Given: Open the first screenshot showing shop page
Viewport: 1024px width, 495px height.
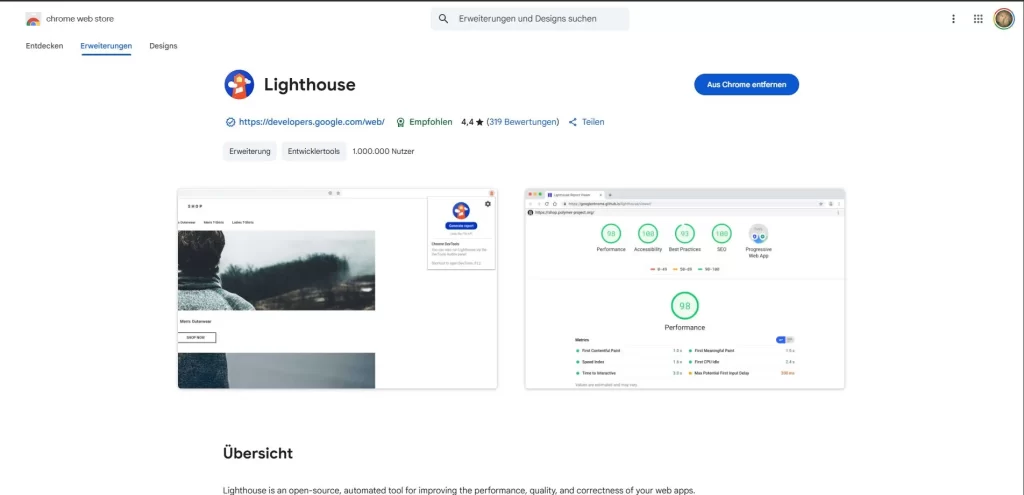Looking at the screenshot, I should [x=337, y=289].
